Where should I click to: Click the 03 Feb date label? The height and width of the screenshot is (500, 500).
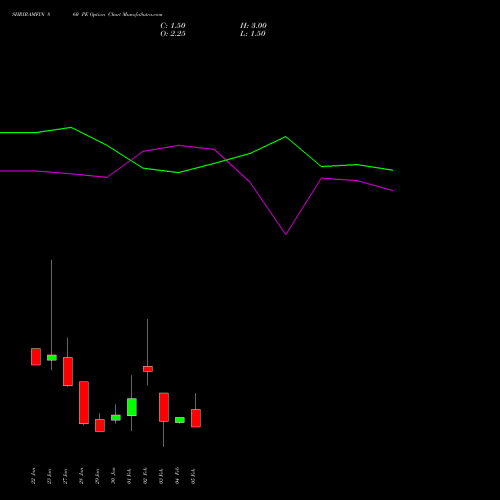pyautogui.click(x=161, y=476)
